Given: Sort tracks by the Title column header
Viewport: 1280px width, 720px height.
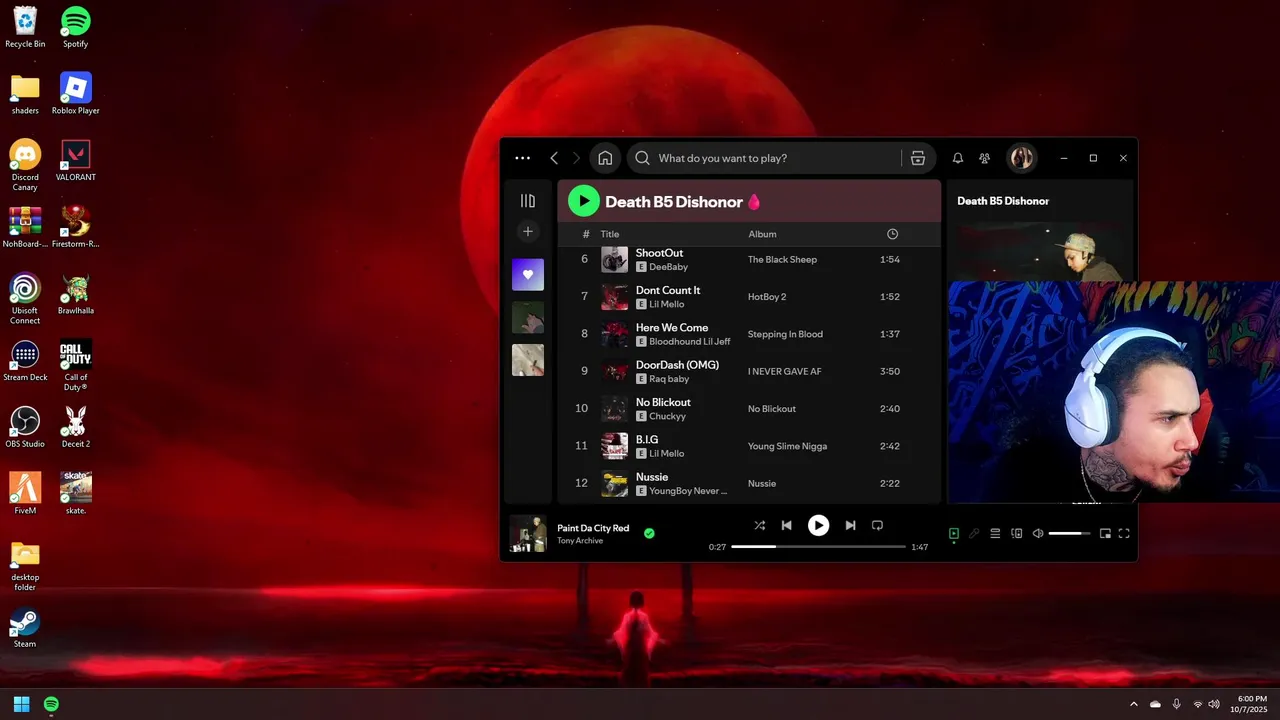Looking at the screenshot, I should (x=610, y=234).
